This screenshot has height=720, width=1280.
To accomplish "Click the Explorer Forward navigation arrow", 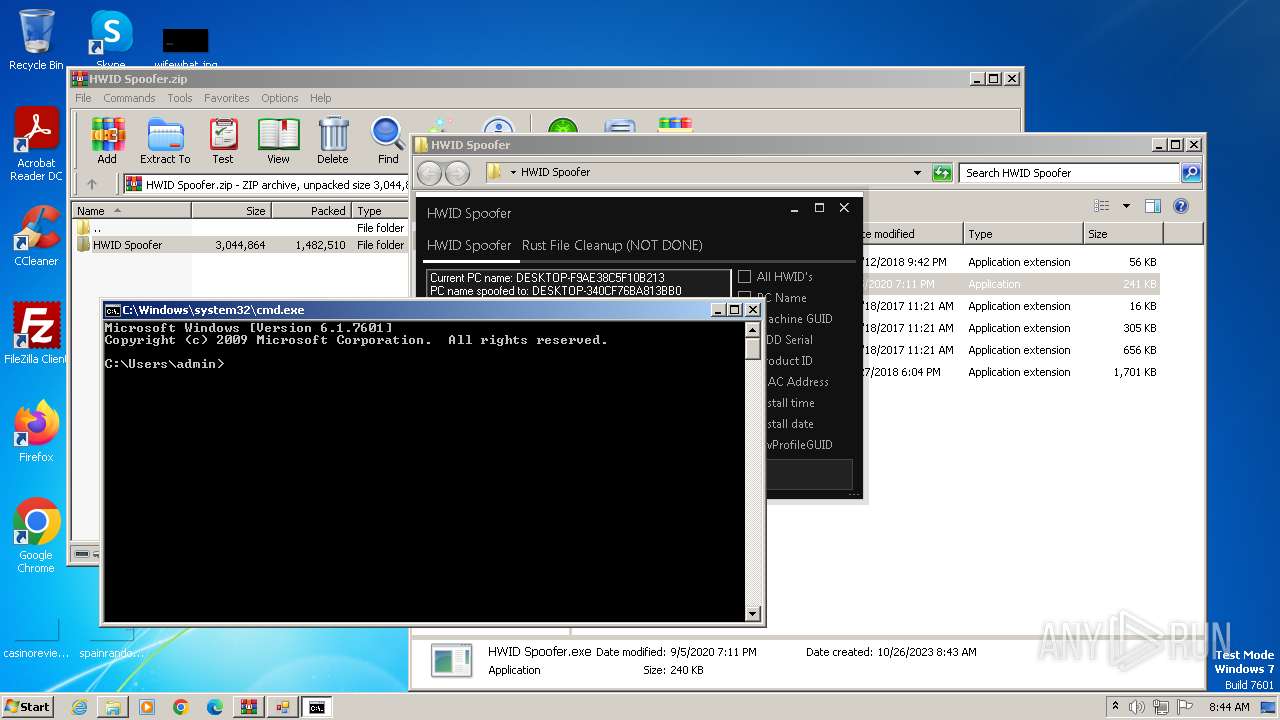I will (x=457, y=173).
